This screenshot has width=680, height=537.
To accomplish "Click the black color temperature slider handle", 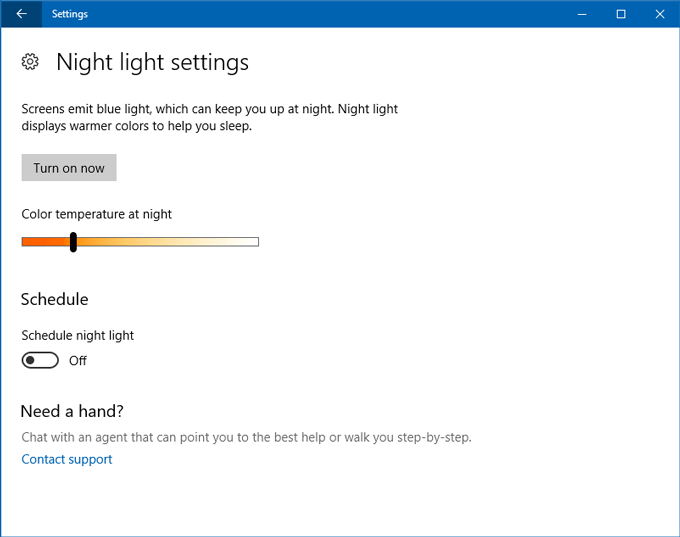I will 73,242.
